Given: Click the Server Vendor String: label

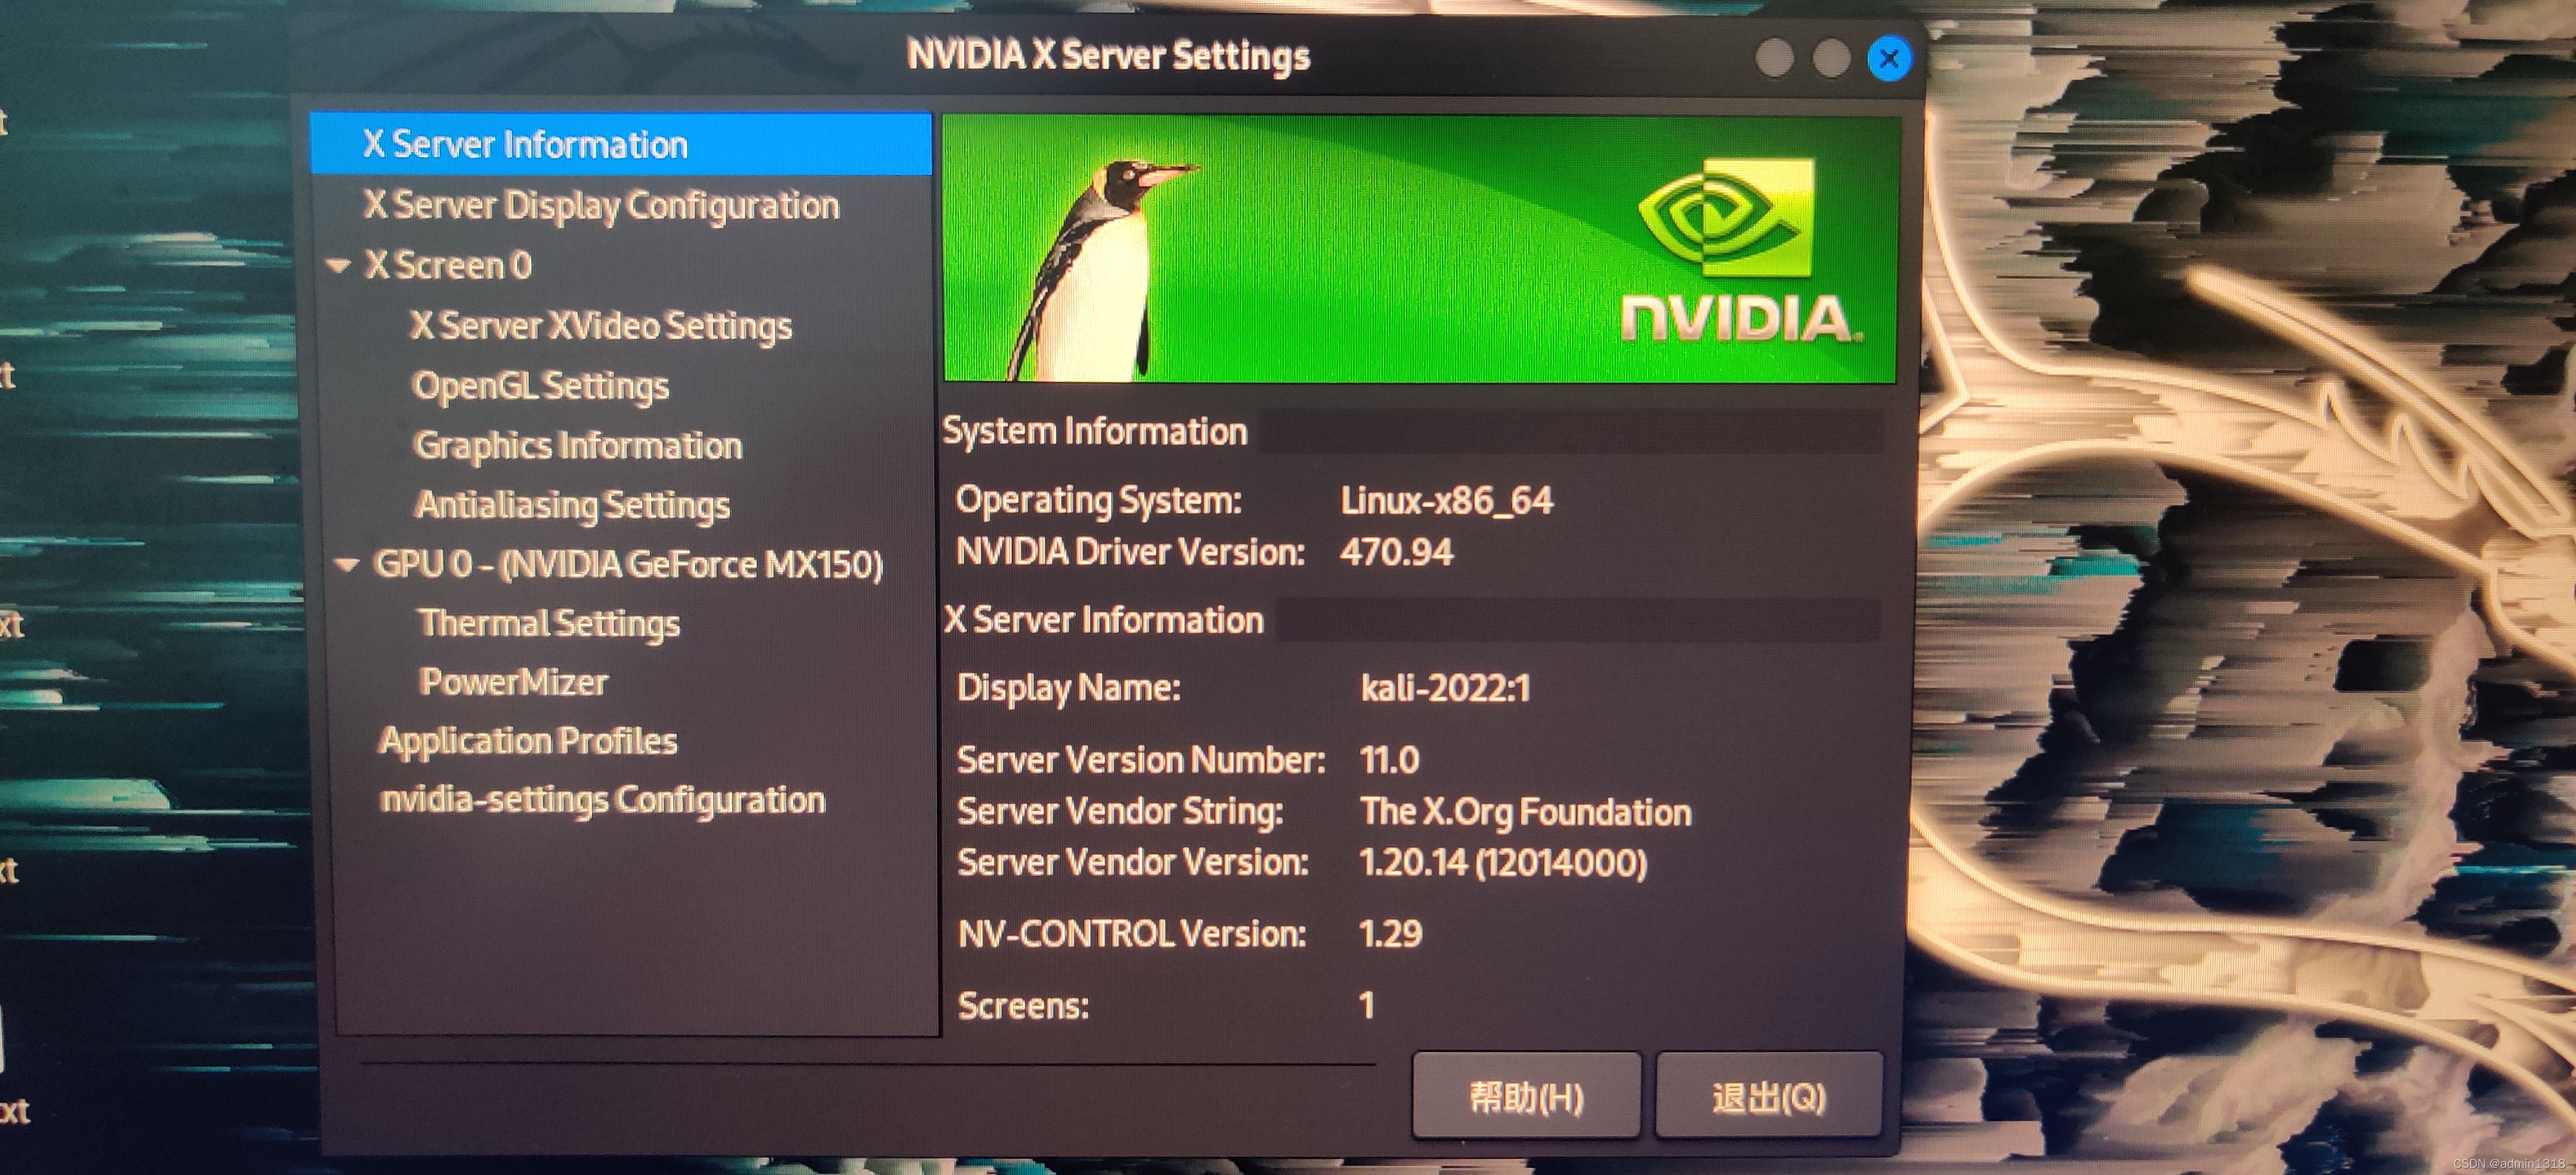Looking at the screenshot, I should point(1120,812).
